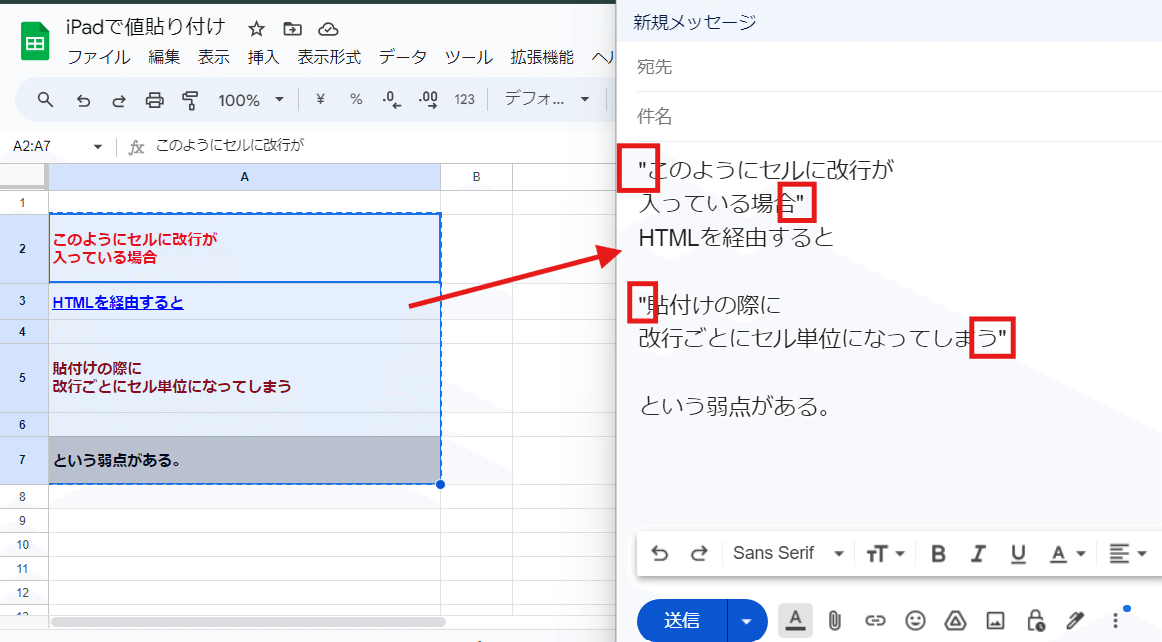The width and height of the screenshot is (1162, 642).
Task: Open the ツール menu
Action: (468, 57)
